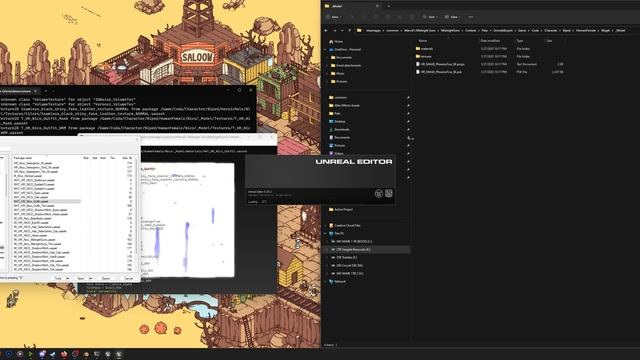Open recent locations dropdown in File Explorer
Screen dimensions: 640x360
point(342,30)
